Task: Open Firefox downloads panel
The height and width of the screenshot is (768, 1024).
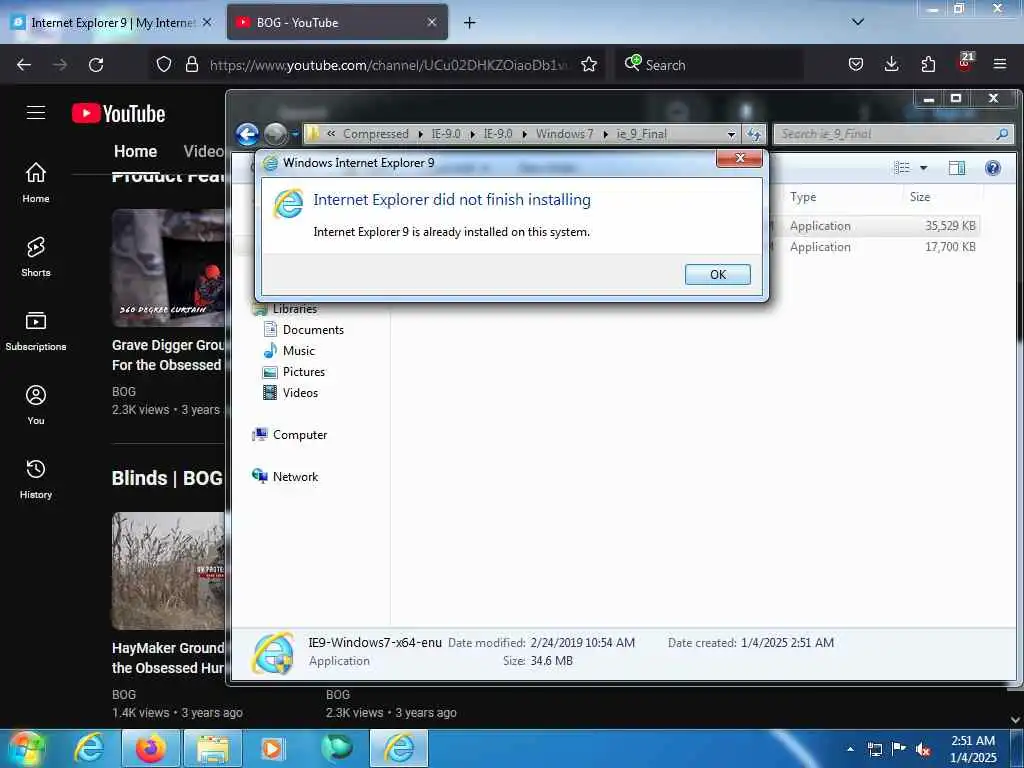Action: (x=891, y=64)
